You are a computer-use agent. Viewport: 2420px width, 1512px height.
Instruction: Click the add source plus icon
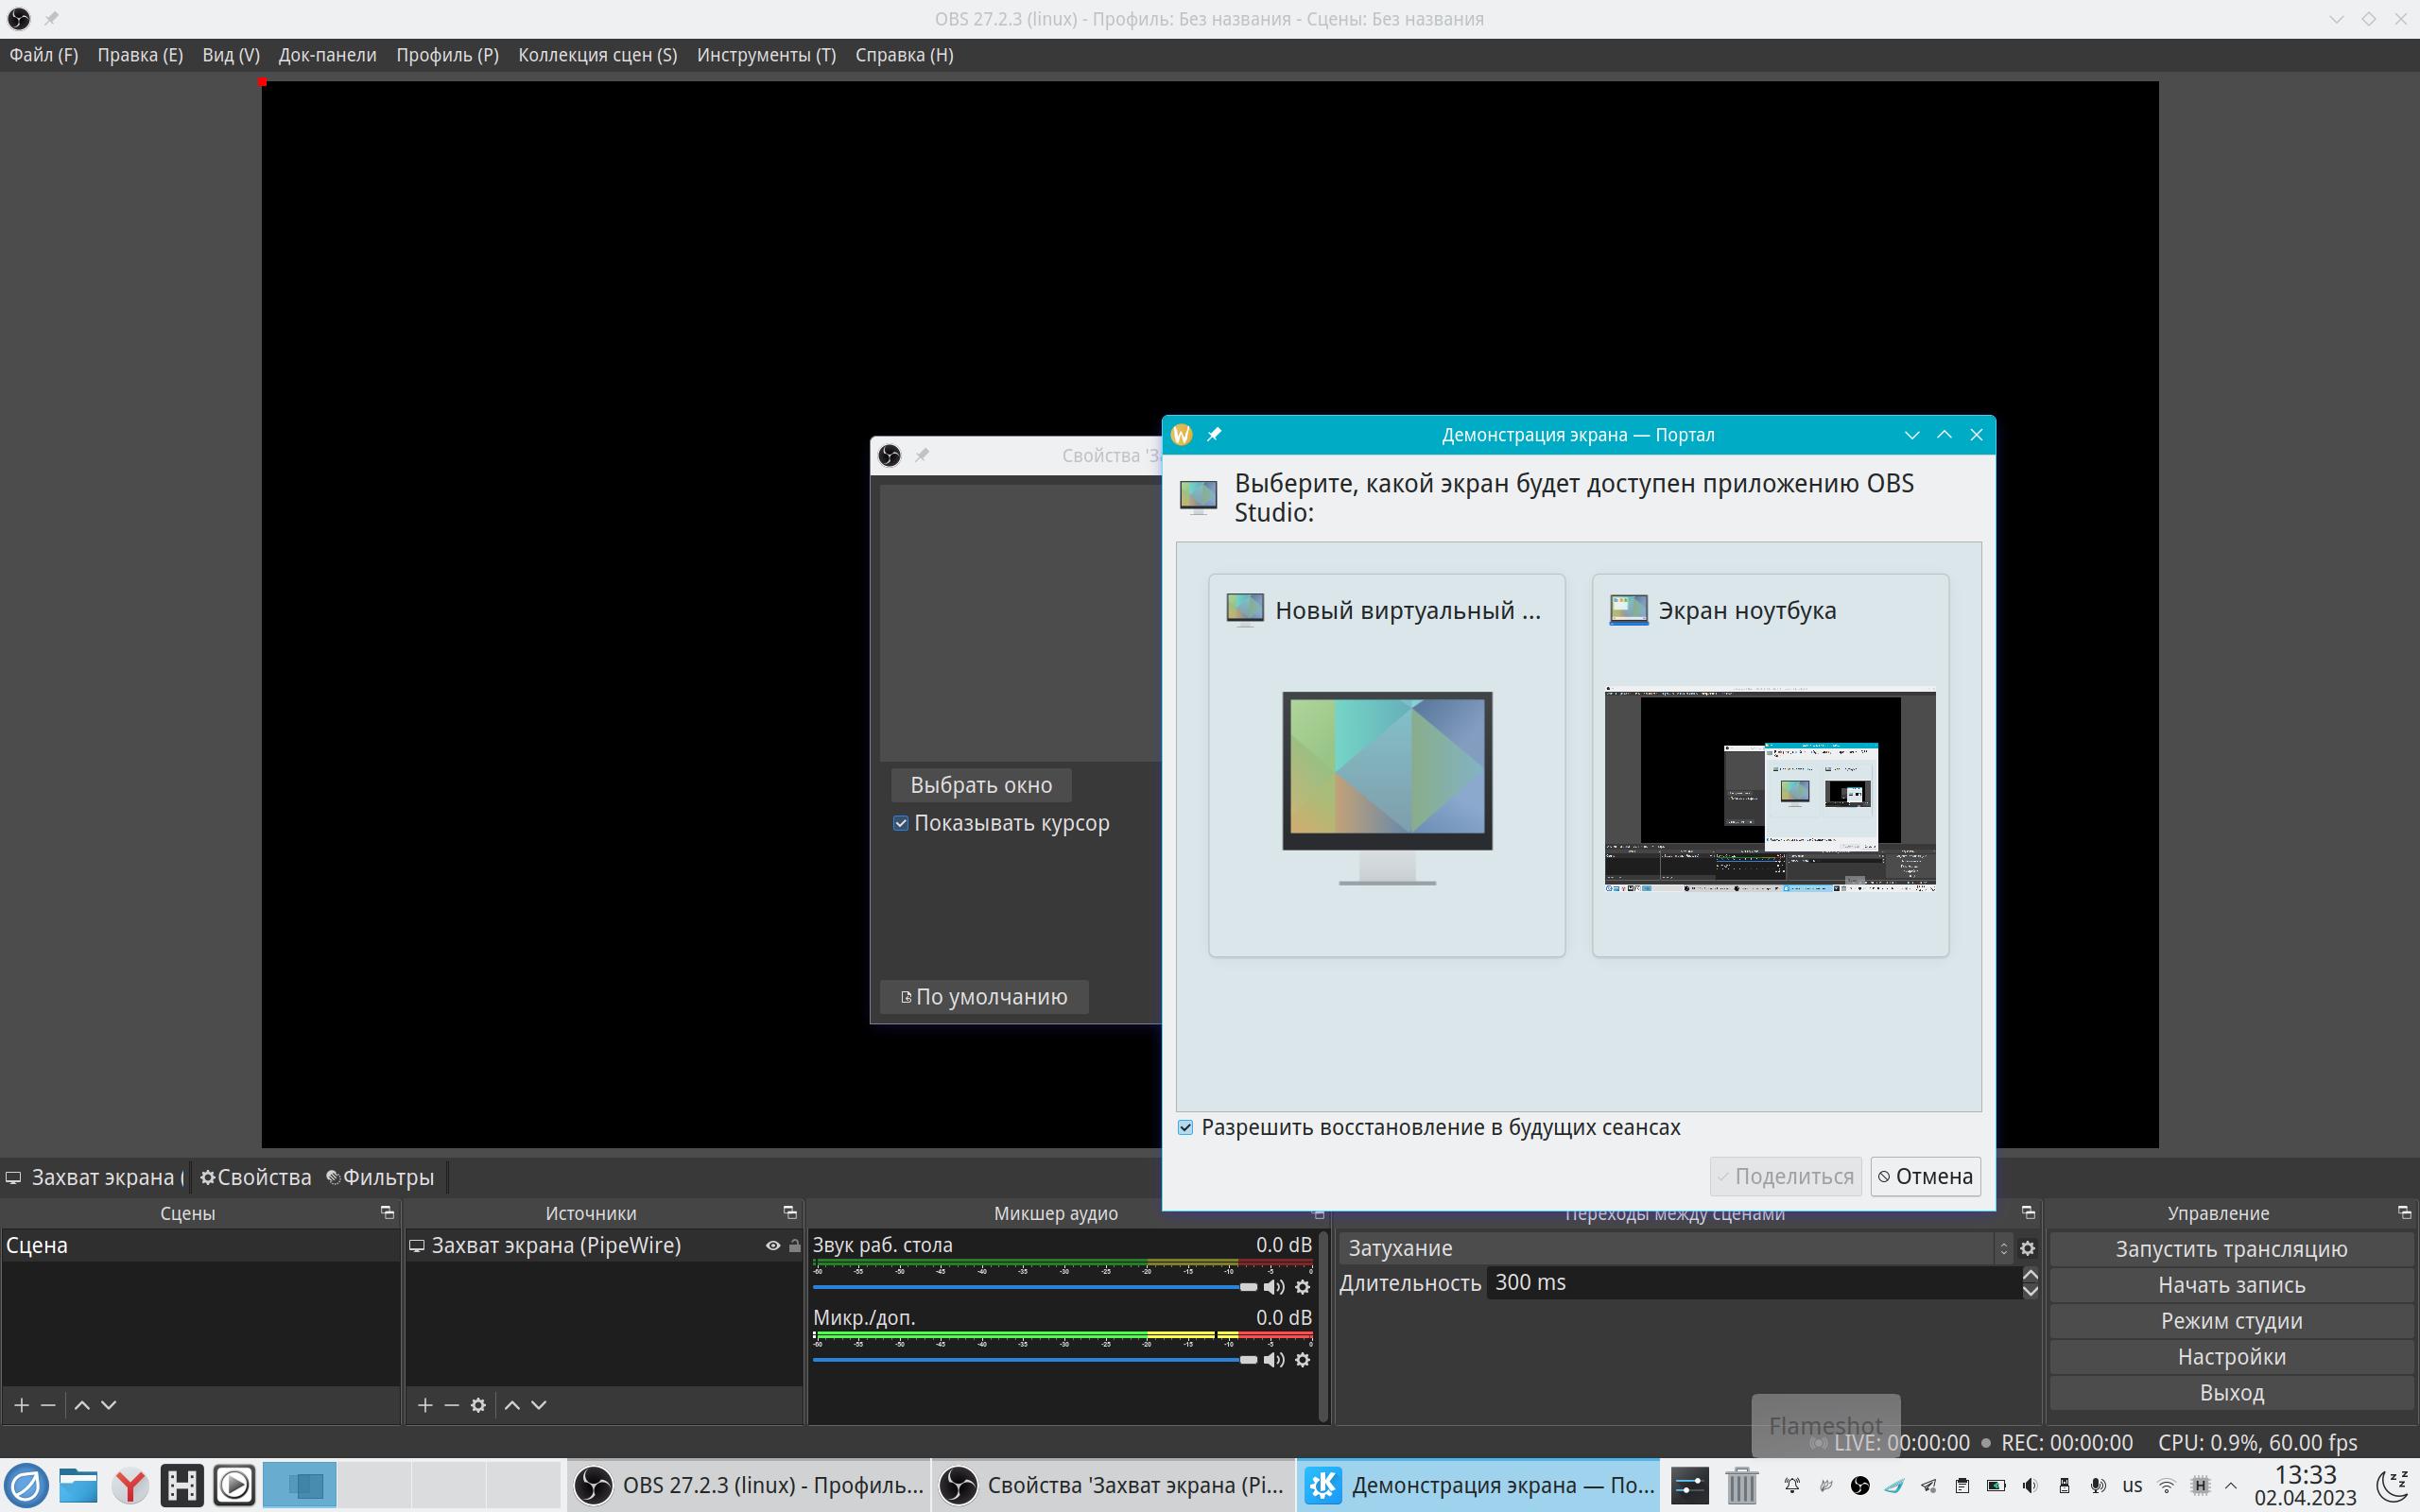coord(425,1405)
